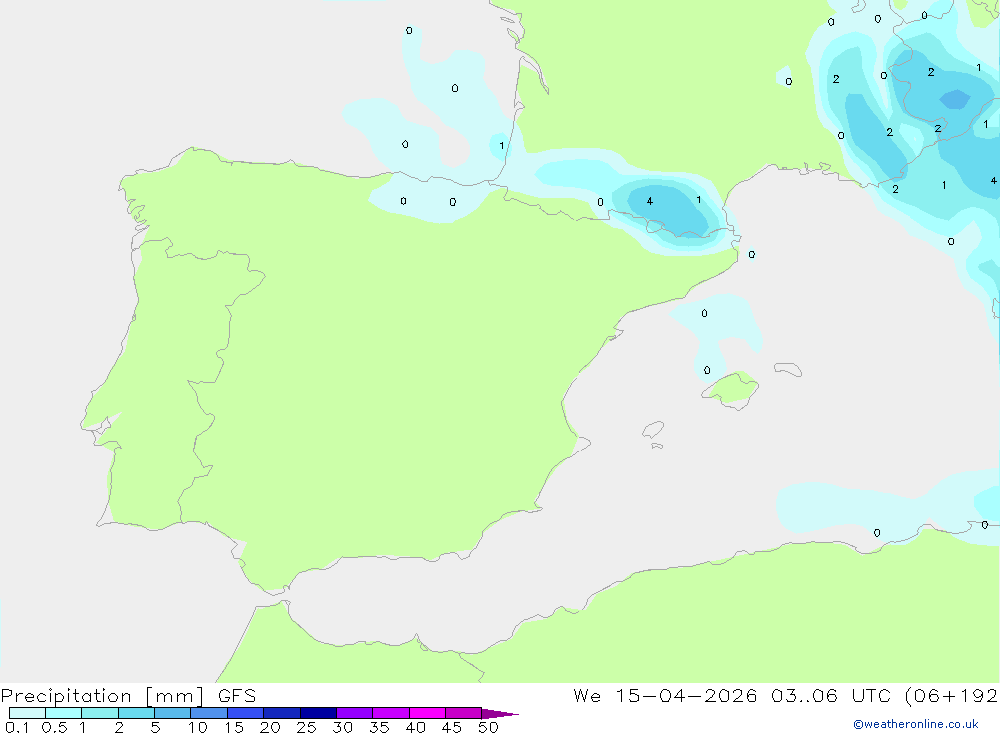Select the '10' legend scale label
Image resolution: width=1000 pixels, height=733 pixels.
198,727
